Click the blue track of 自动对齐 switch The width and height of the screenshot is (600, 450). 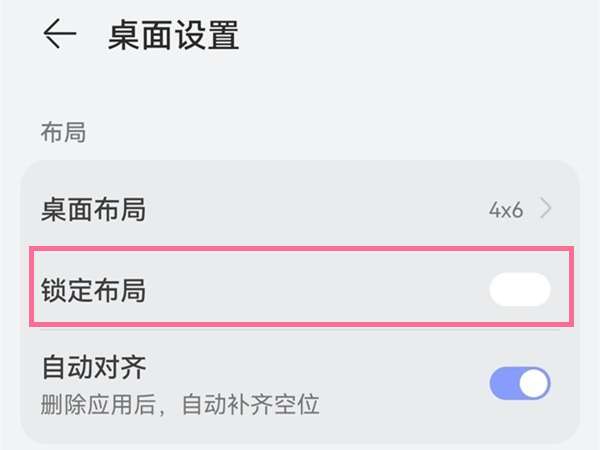point(503,383)
